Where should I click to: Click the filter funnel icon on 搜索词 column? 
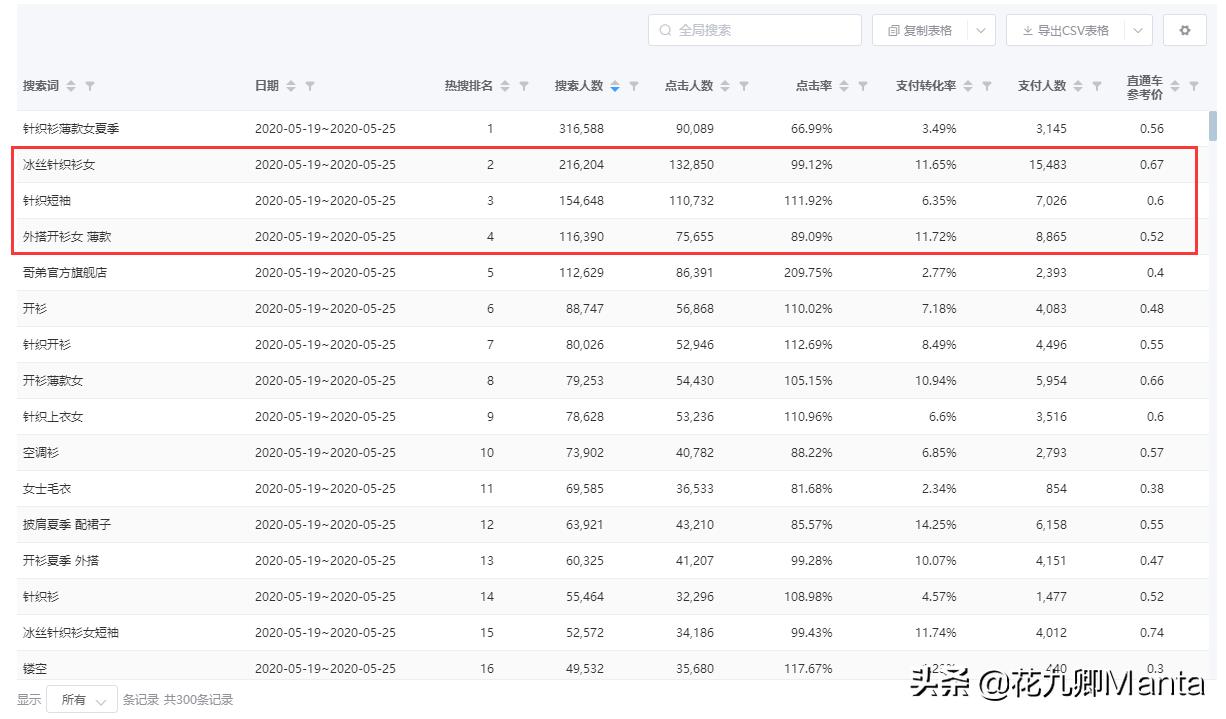(90, 86)
